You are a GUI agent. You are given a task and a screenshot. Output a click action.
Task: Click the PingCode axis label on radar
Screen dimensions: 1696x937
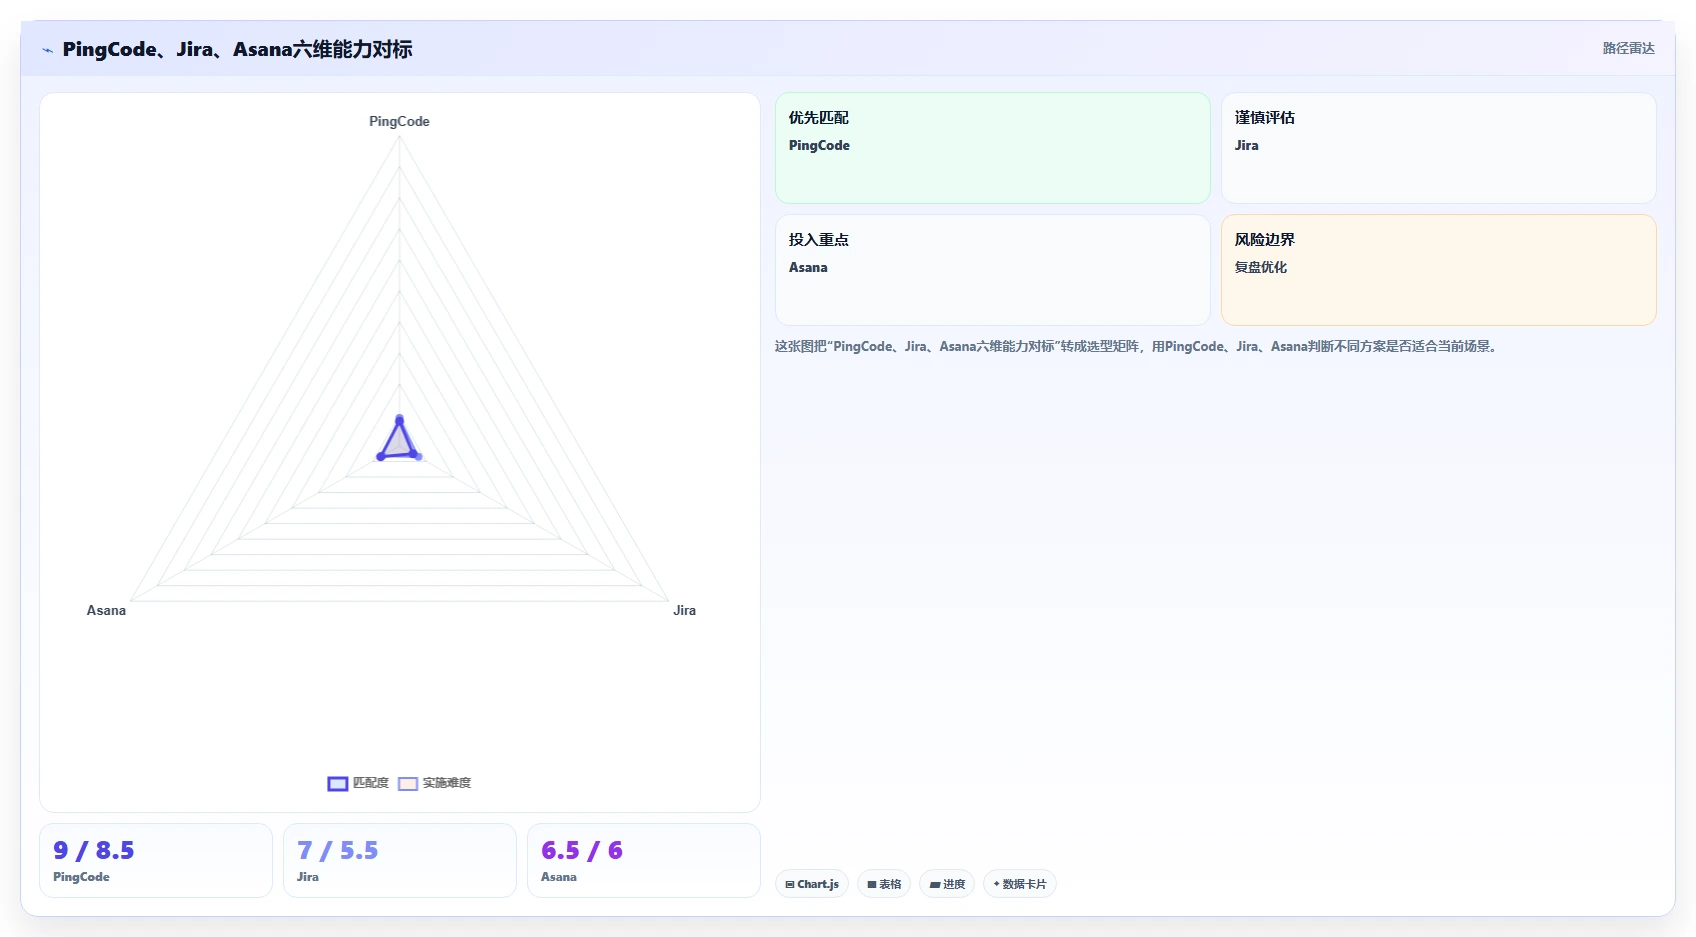(x=399, y=121)
